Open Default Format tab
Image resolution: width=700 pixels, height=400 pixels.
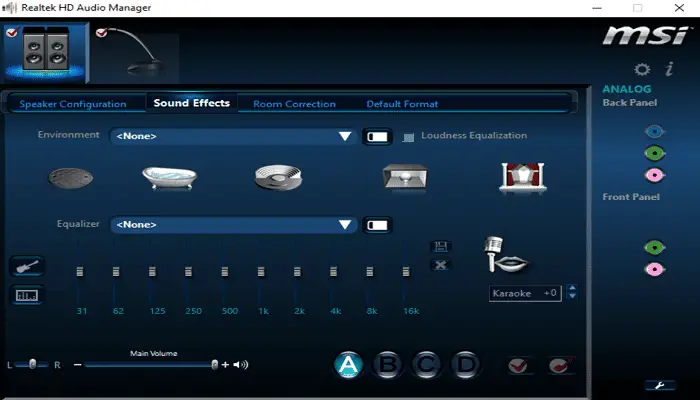(402, 104)
